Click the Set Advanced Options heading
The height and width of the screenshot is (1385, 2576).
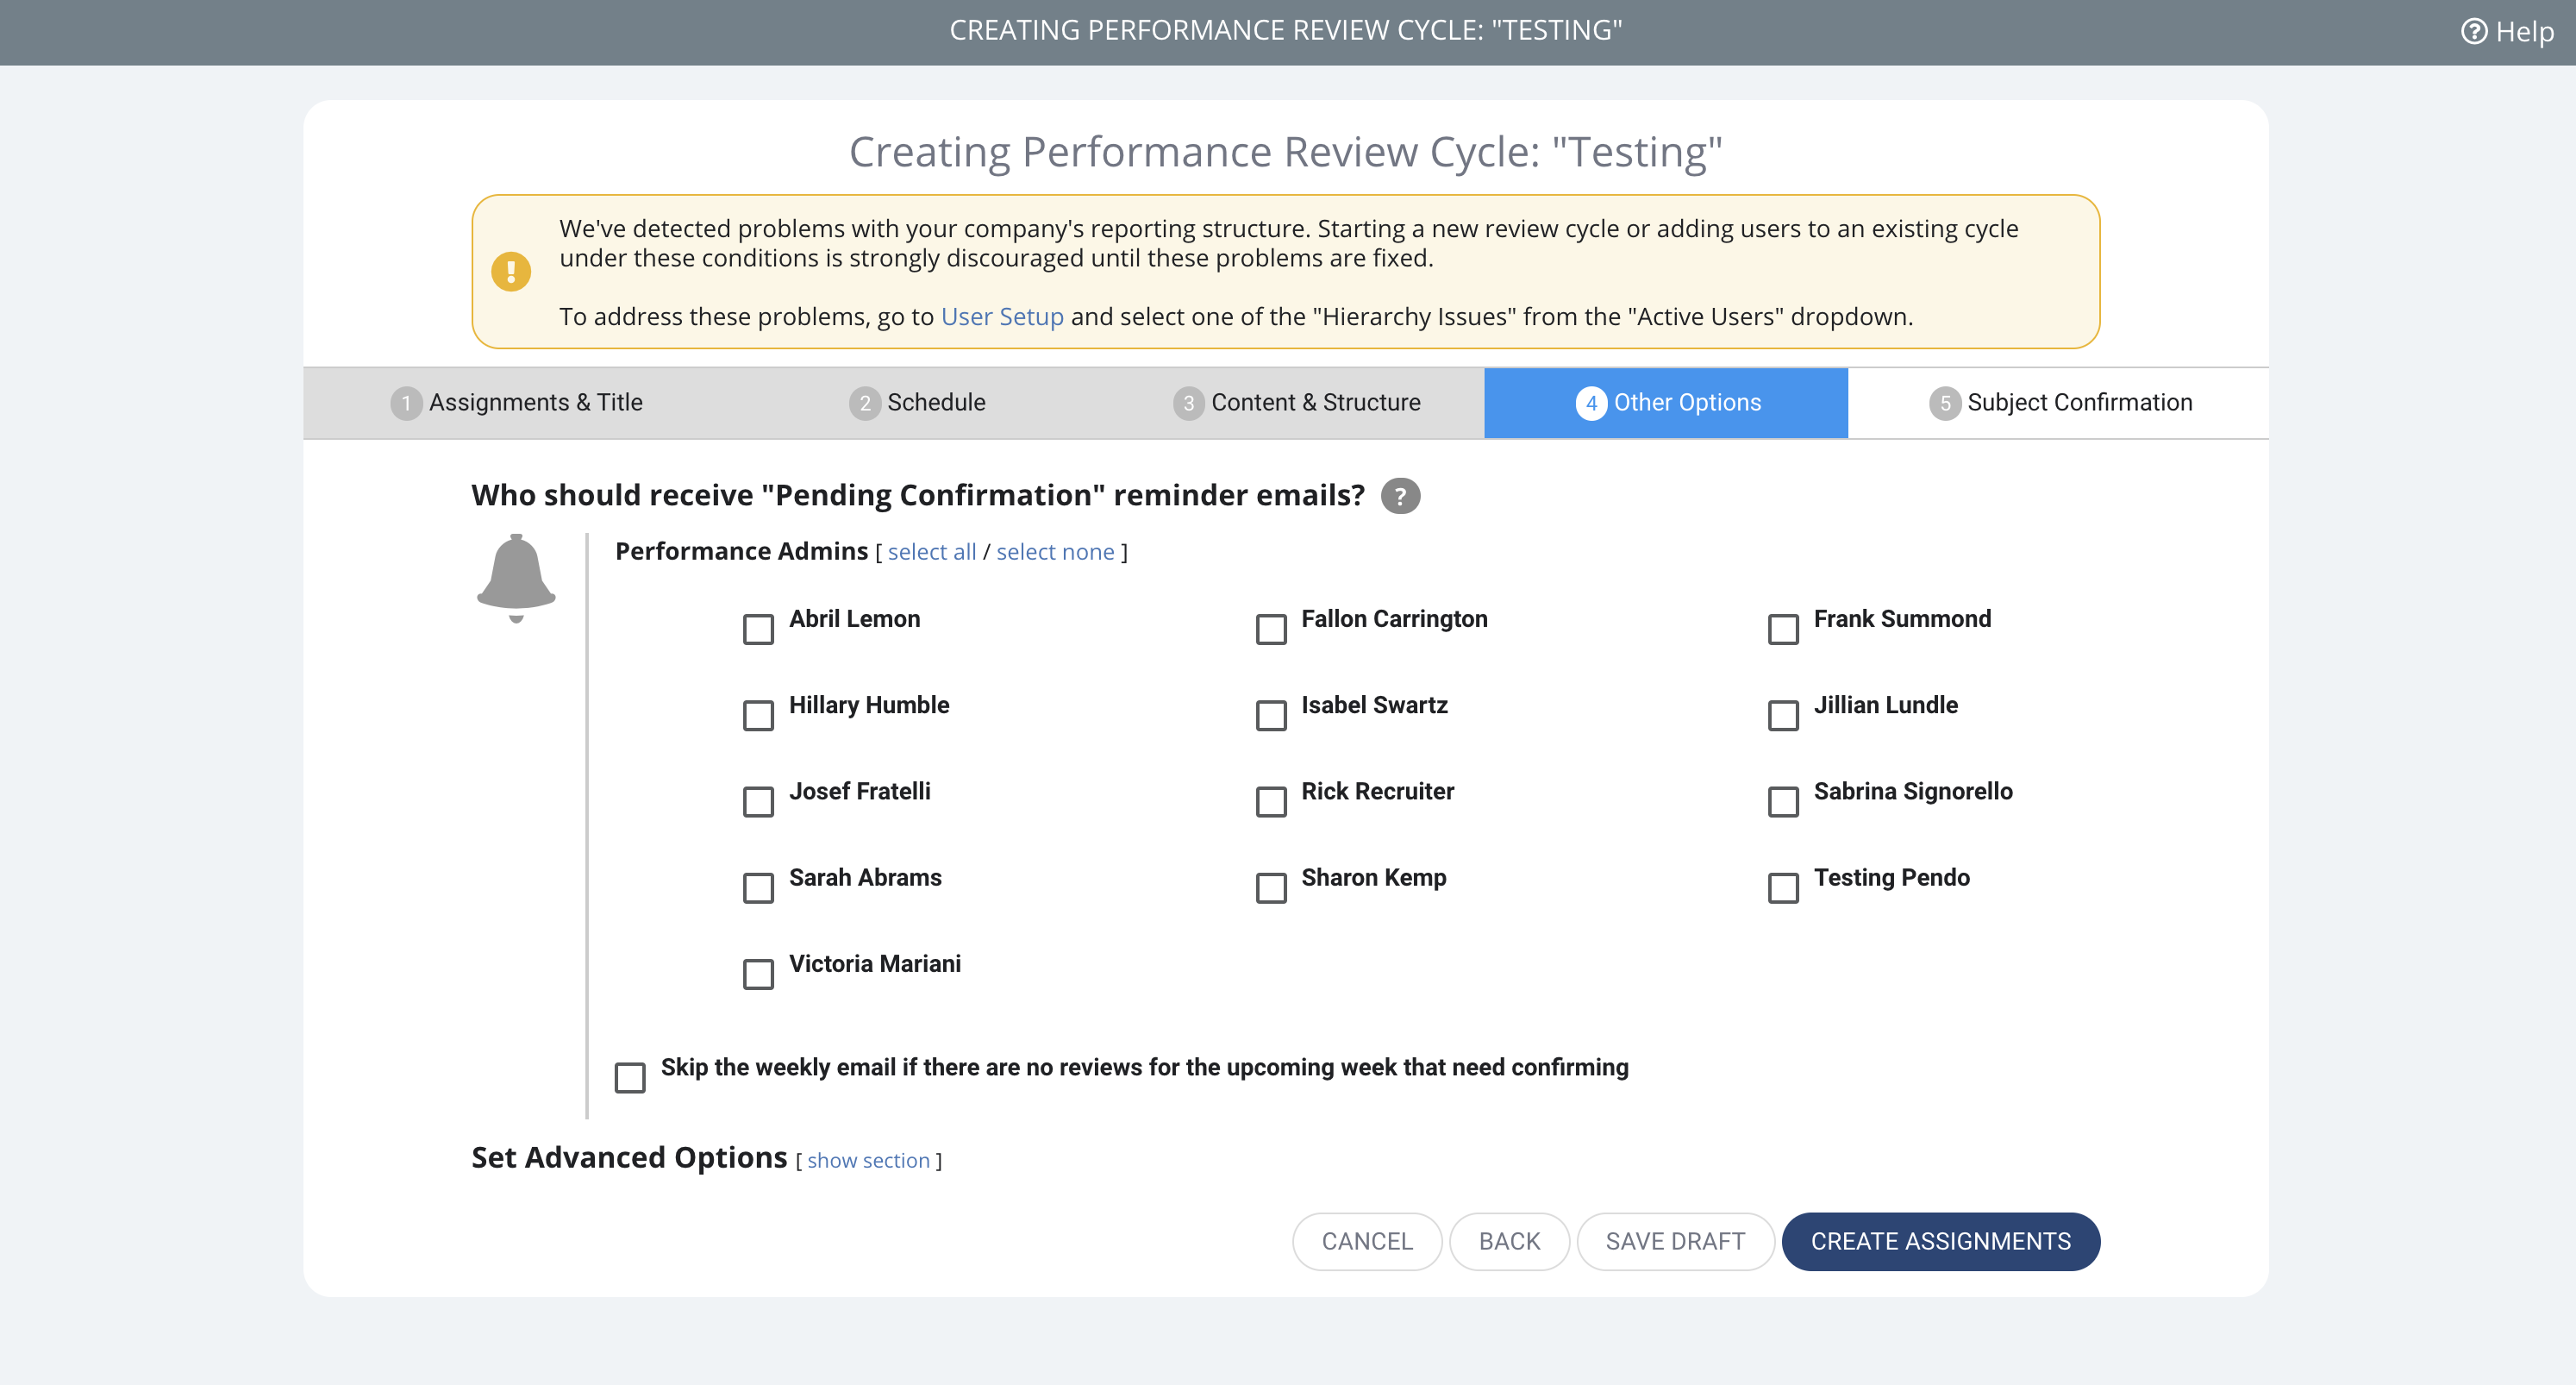click(629, 1157)
